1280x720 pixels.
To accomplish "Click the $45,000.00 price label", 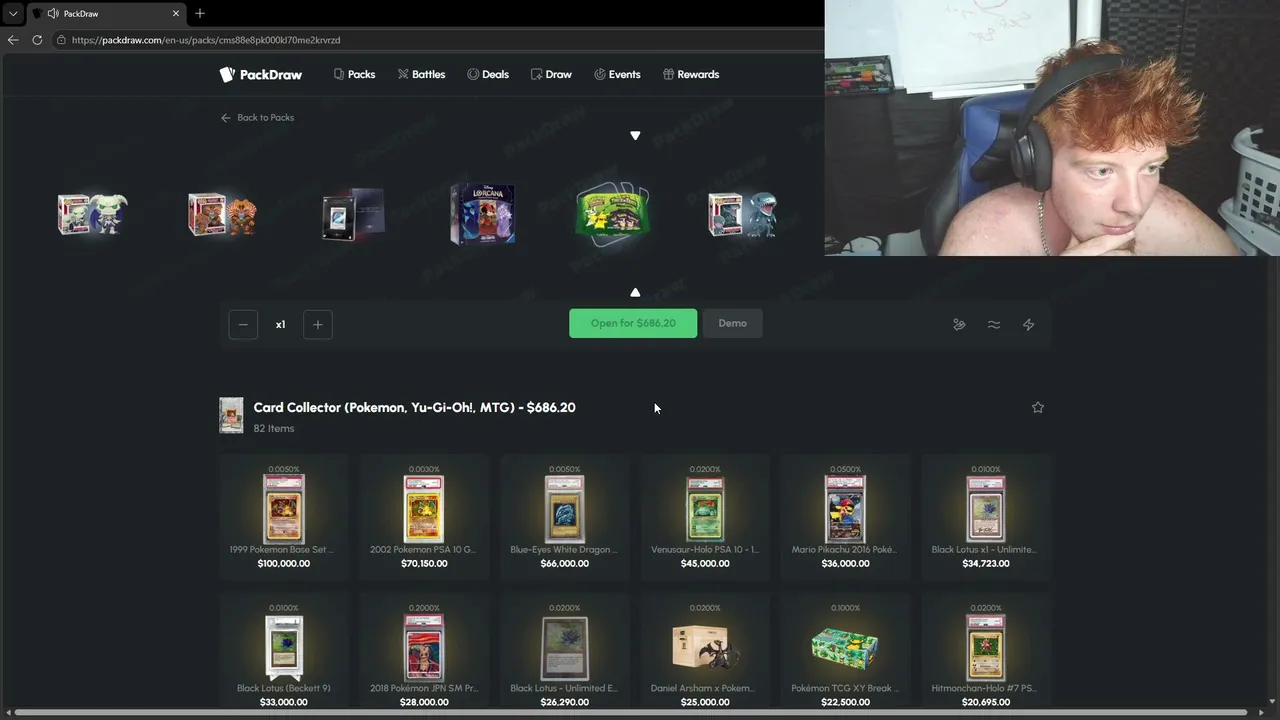I will click(705, 563).
